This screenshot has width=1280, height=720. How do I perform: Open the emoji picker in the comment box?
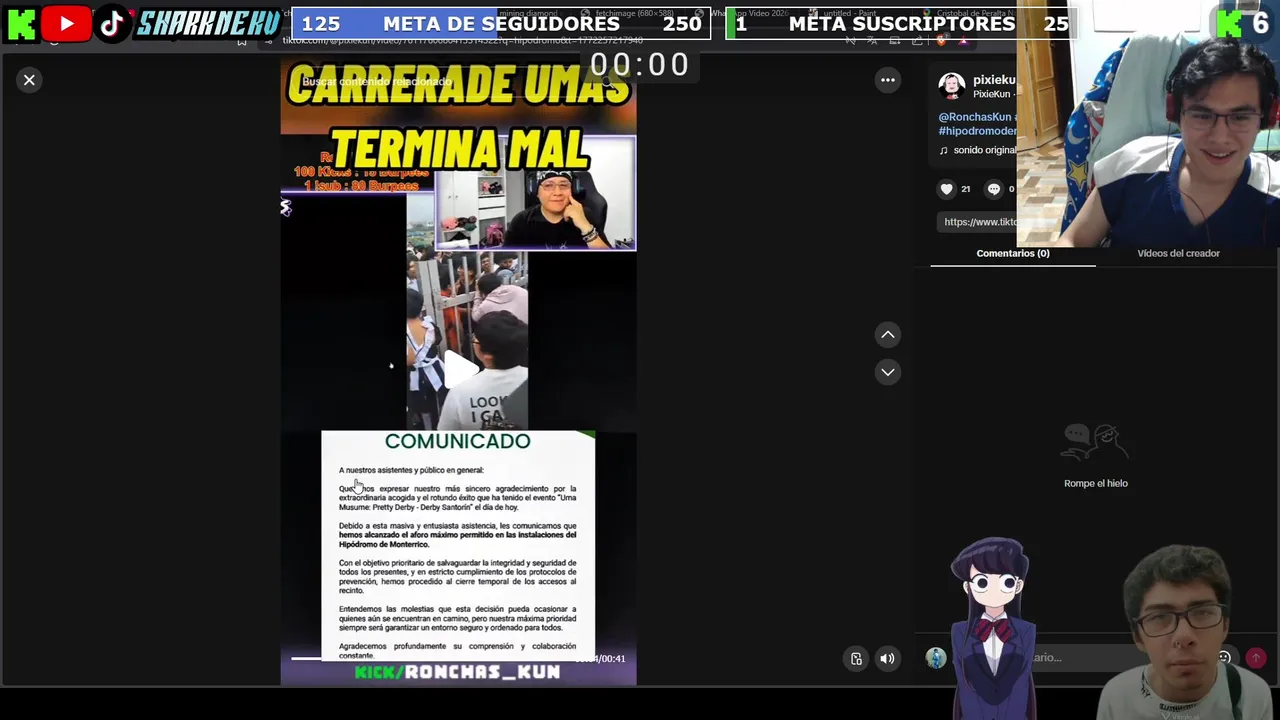pyautogui.click(x=1224, y=658)
